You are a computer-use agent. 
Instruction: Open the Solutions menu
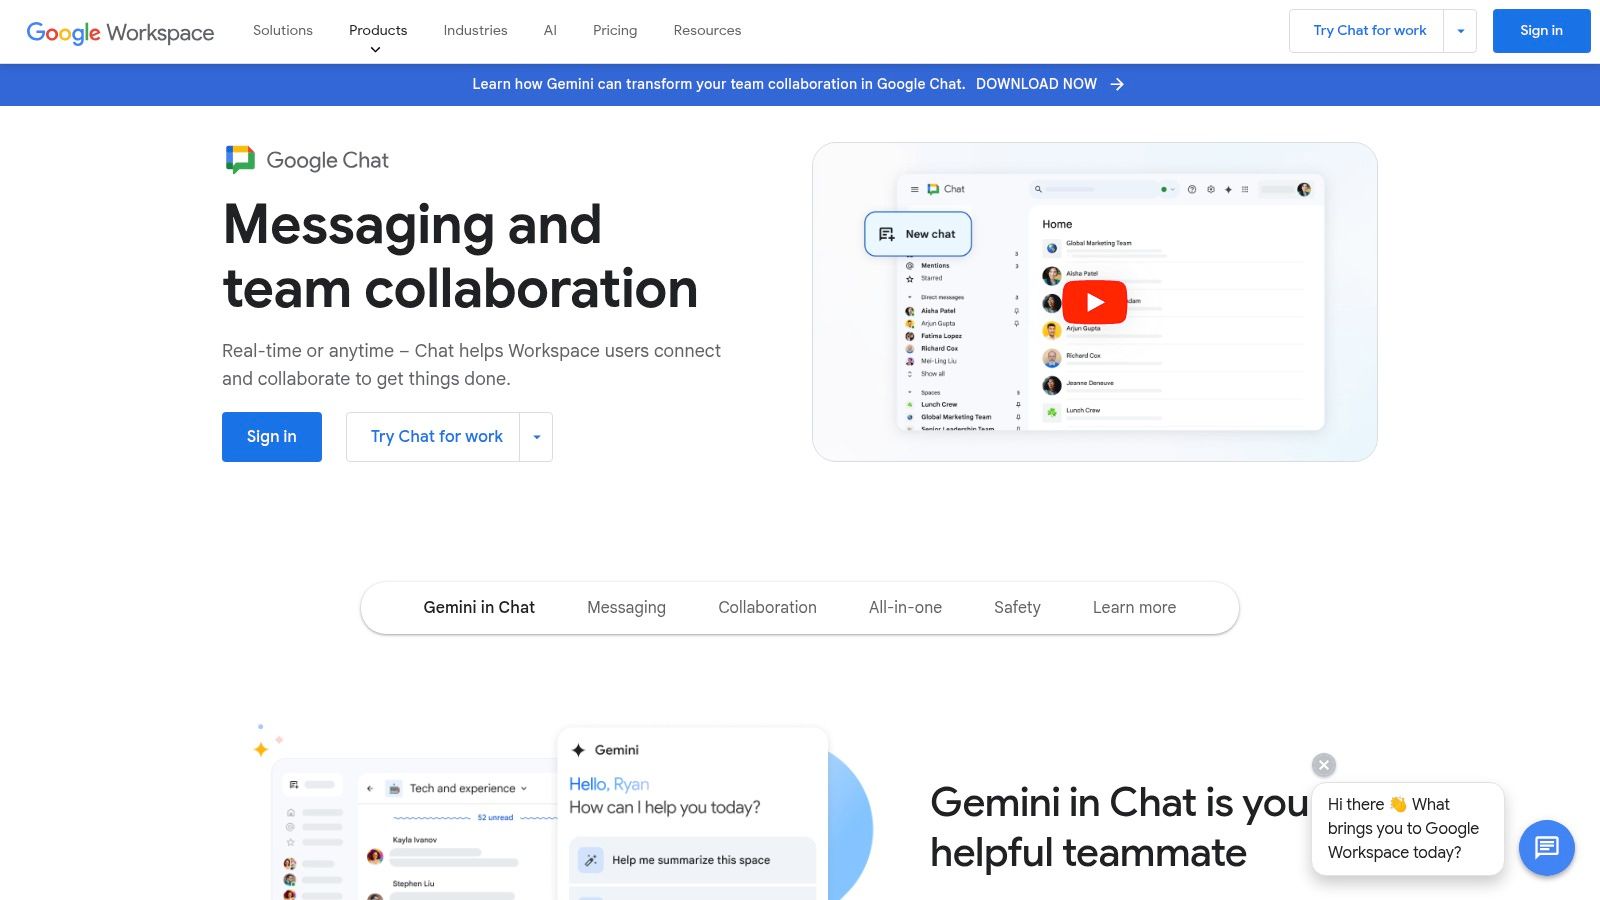coord(283,31)
